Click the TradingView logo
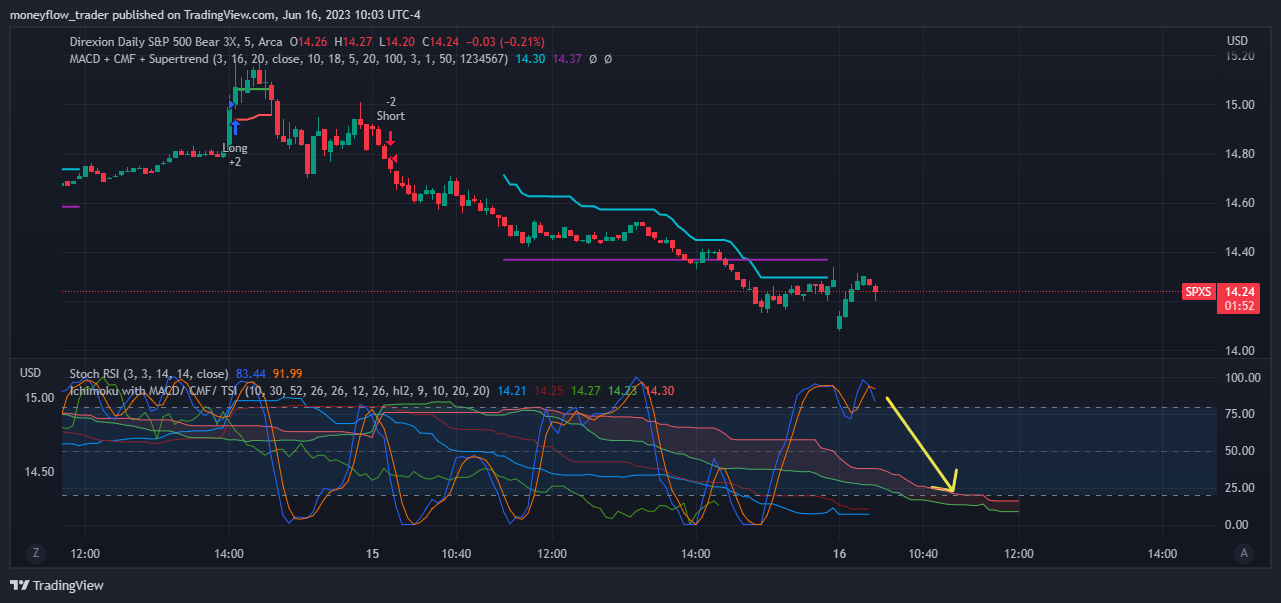1281x603 pixels. tap(57, 585)
